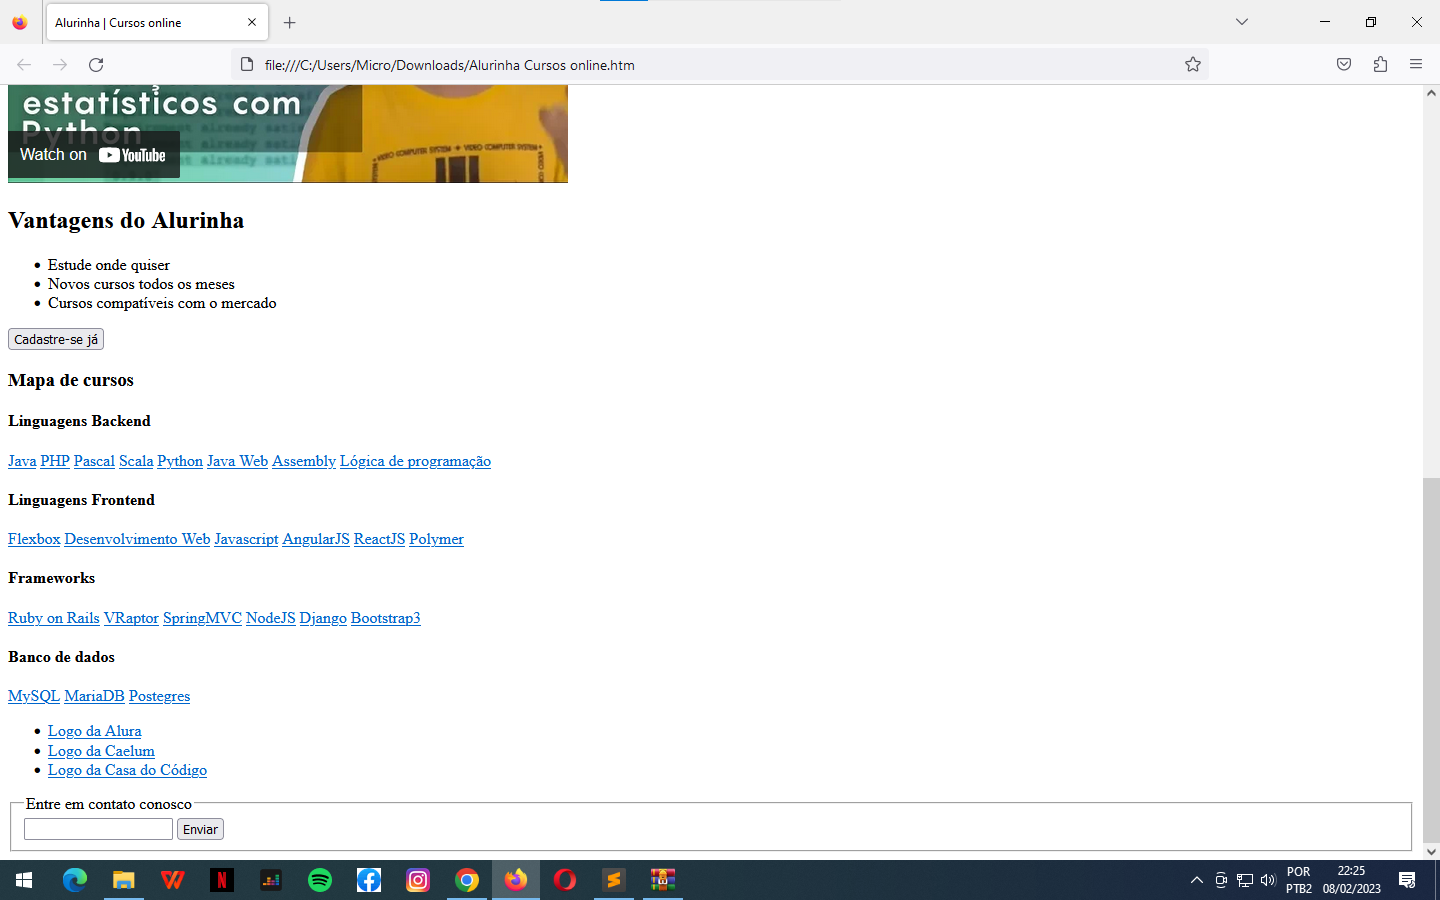Open the Javascript link
The height and width of the screenshot is (900, 1440).
pyautogui.click(x=246, y=539)
